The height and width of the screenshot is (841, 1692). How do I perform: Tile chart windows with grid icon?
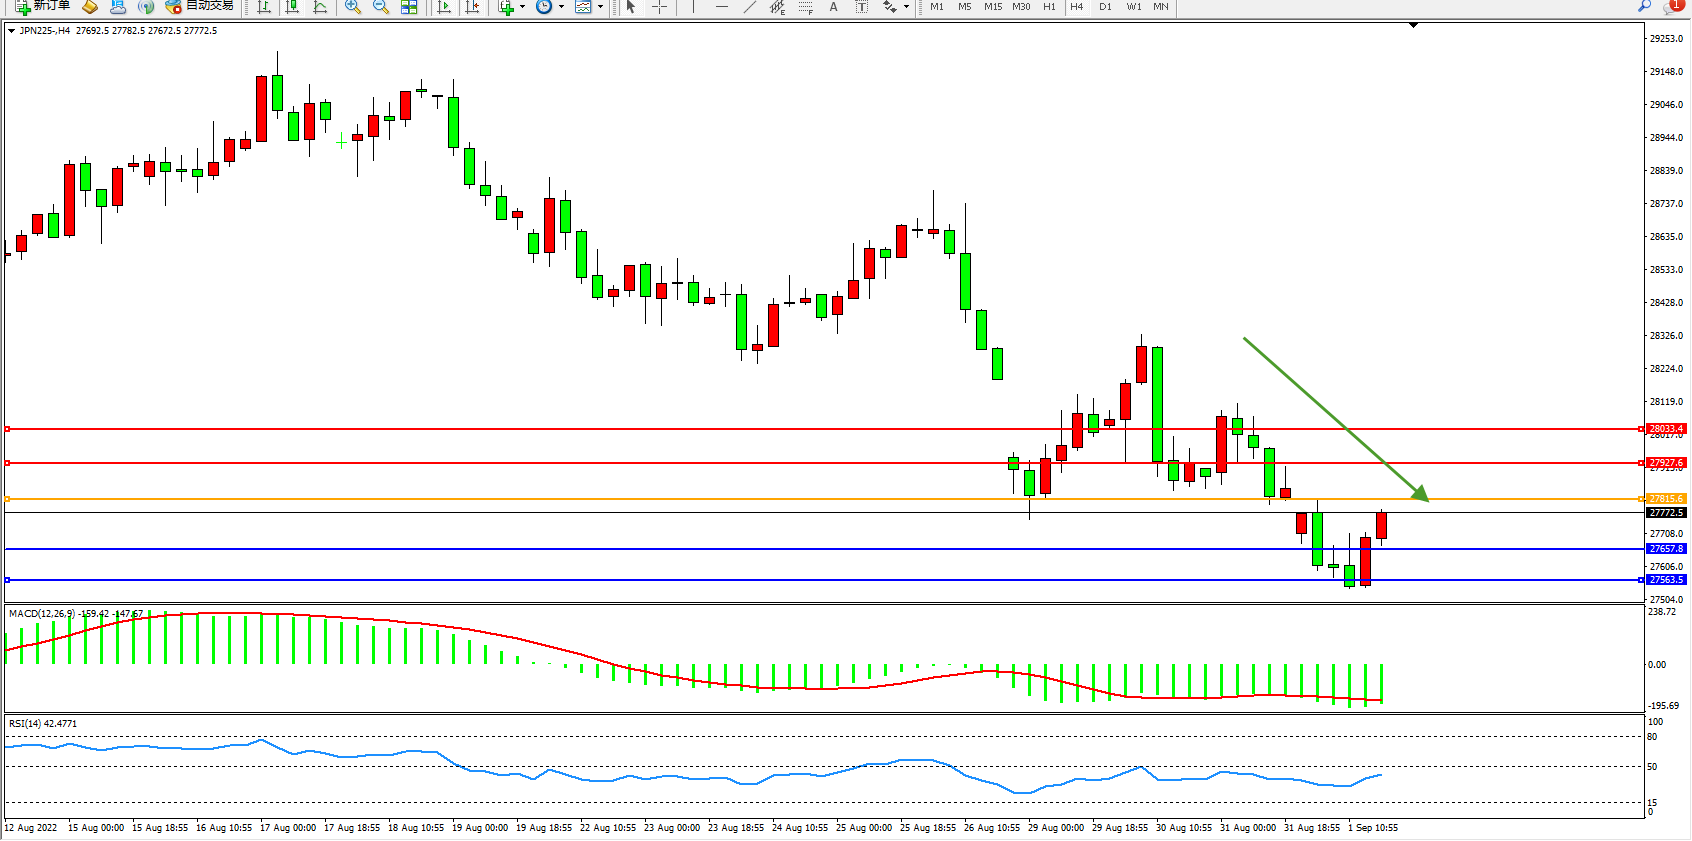coord(409,7)
